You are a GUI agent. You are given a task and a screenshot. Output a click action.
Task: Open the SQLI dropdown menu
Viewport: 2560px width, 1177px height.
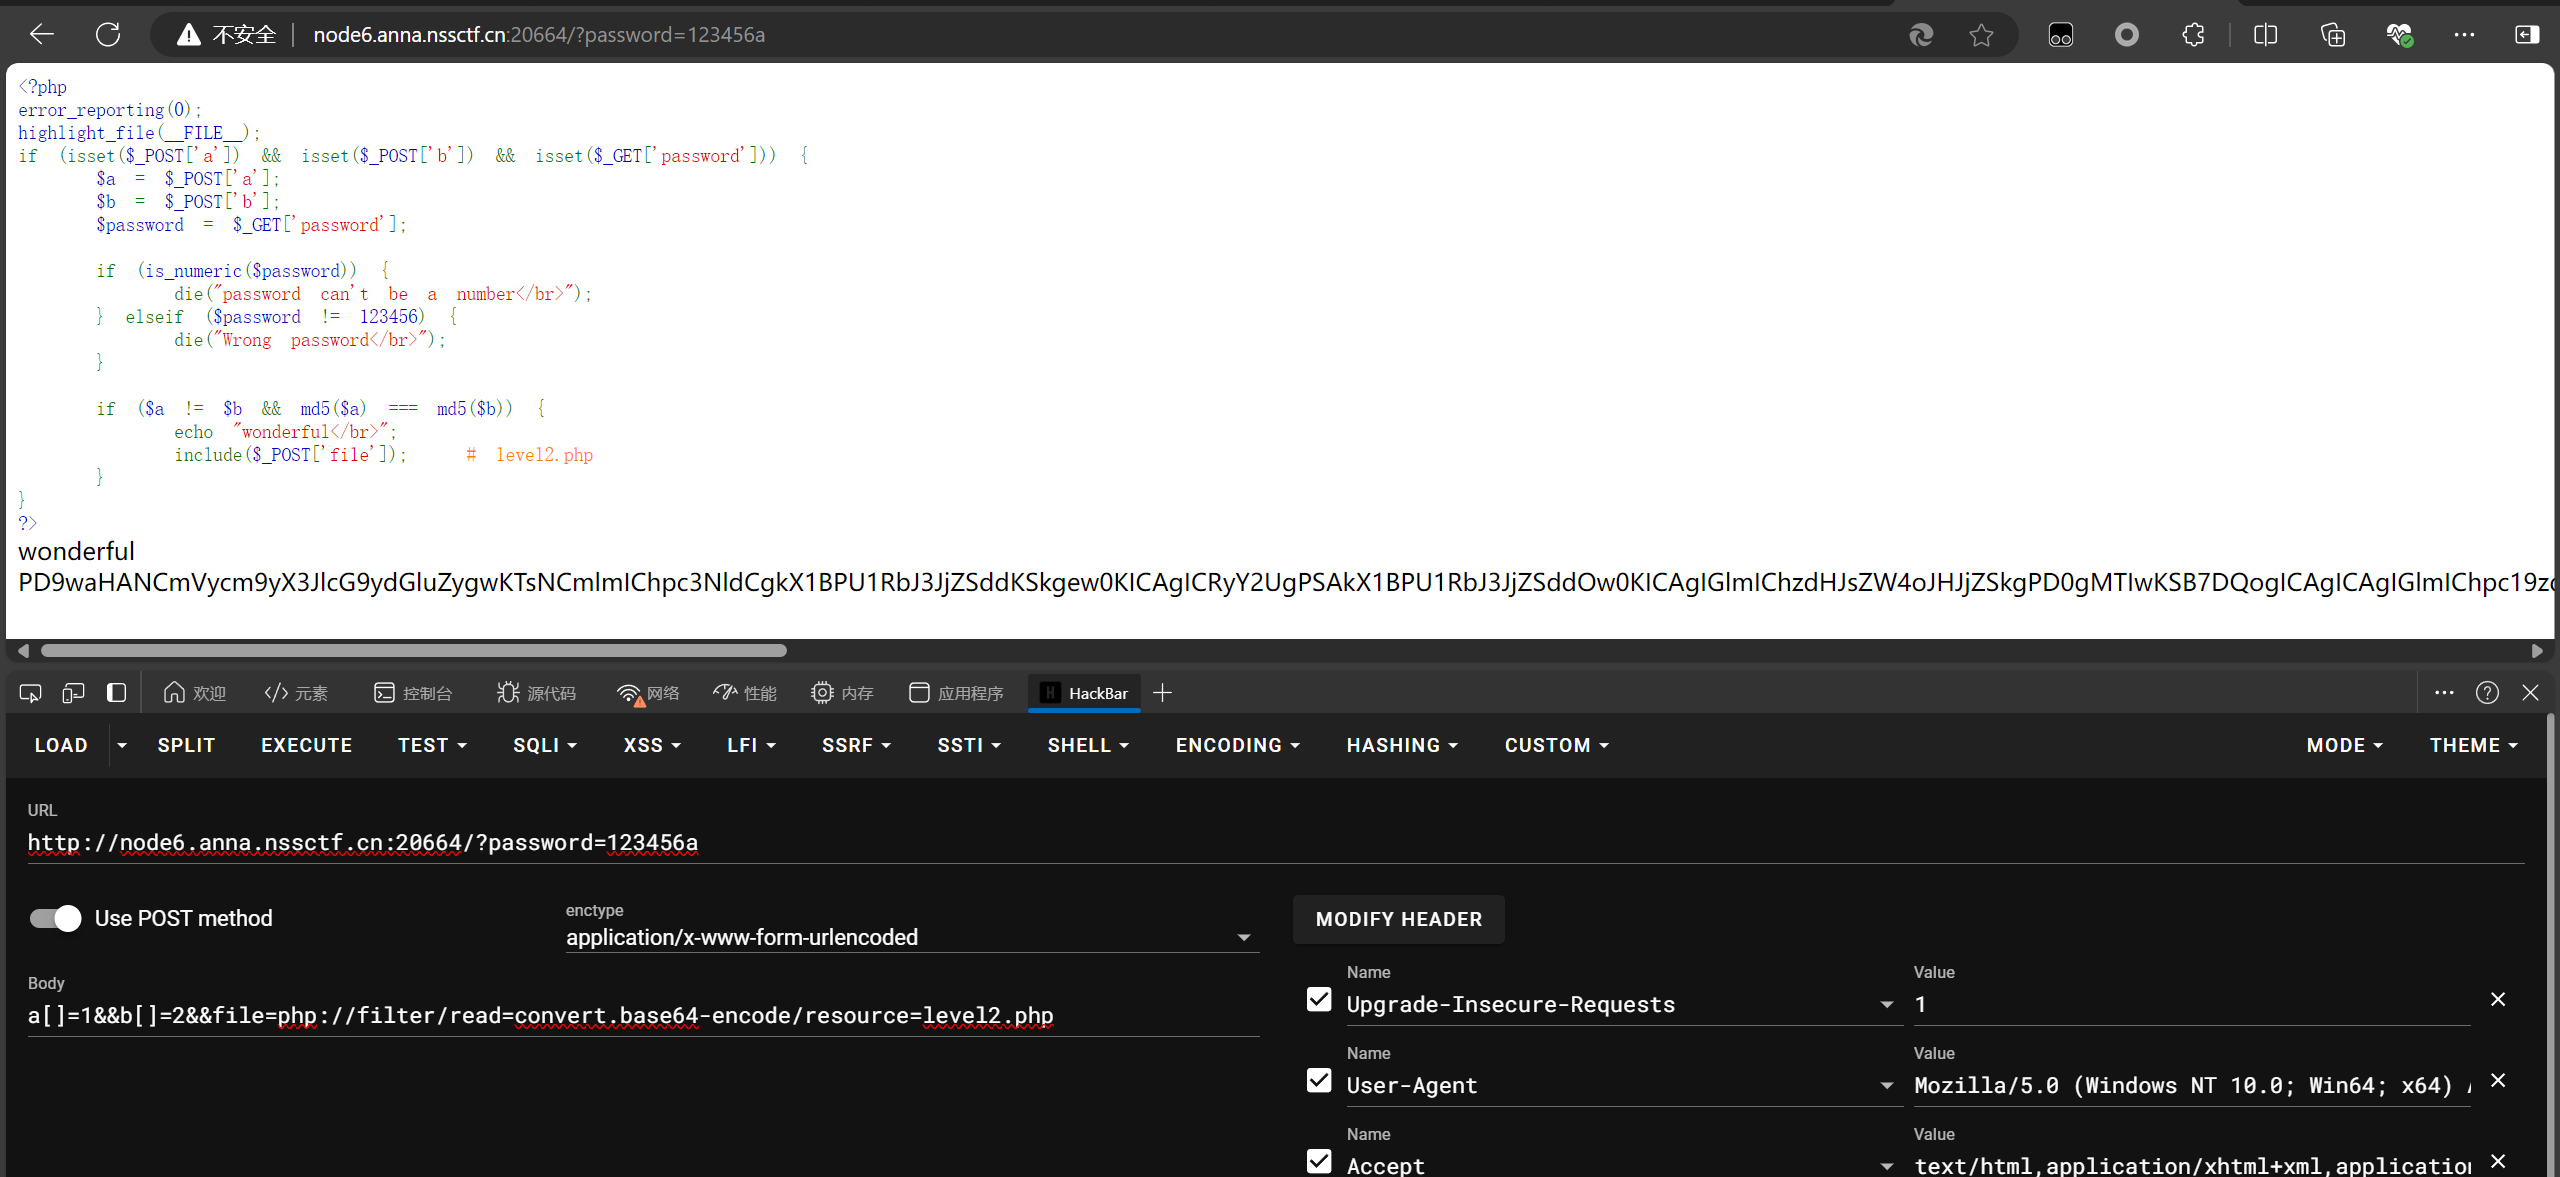pyautogui.click(x=545, y=745)
